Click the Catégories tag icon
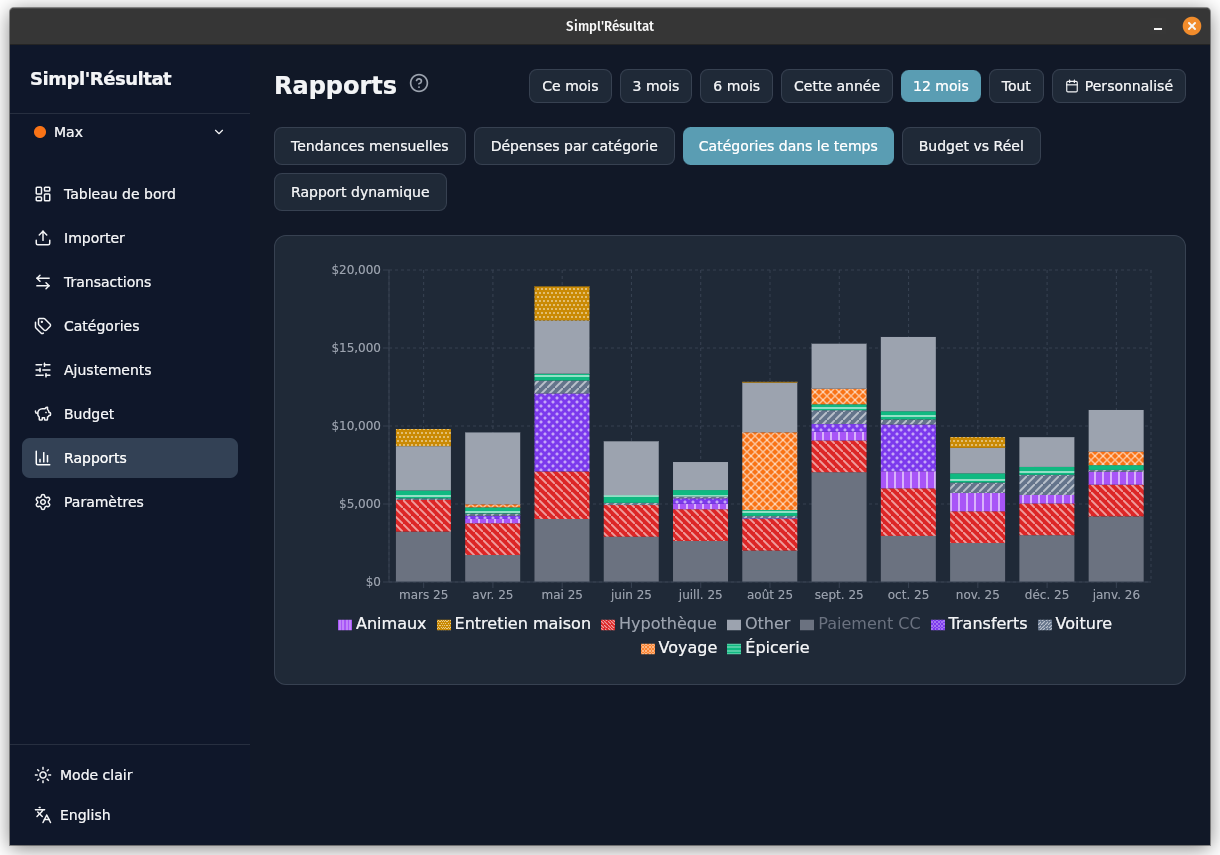Image resolution: width=1220 pixels, height=855 pixels. tap(43, 326)
